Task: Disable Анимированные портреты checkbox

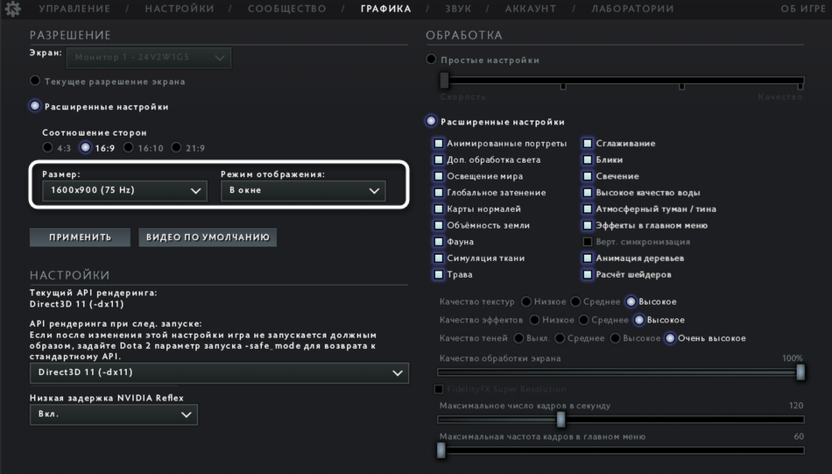Action: 438,144
